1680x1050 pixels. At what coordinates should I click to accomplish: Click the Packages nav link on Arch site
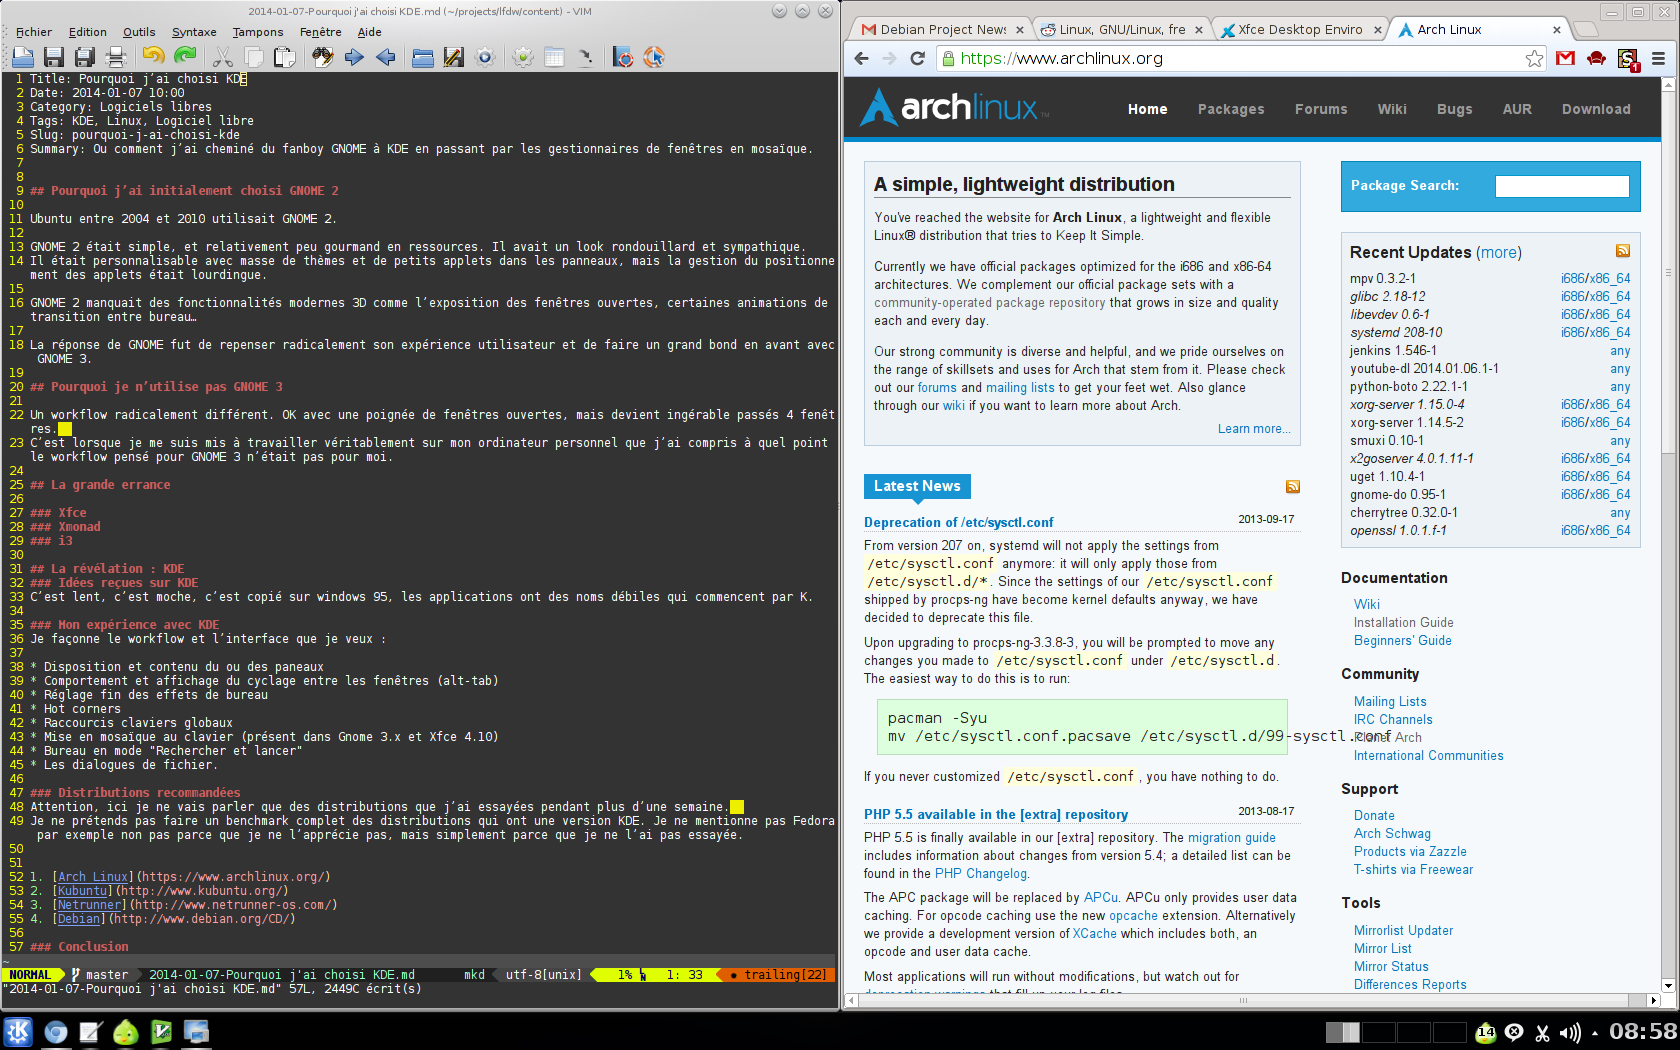click(1231, 109)
